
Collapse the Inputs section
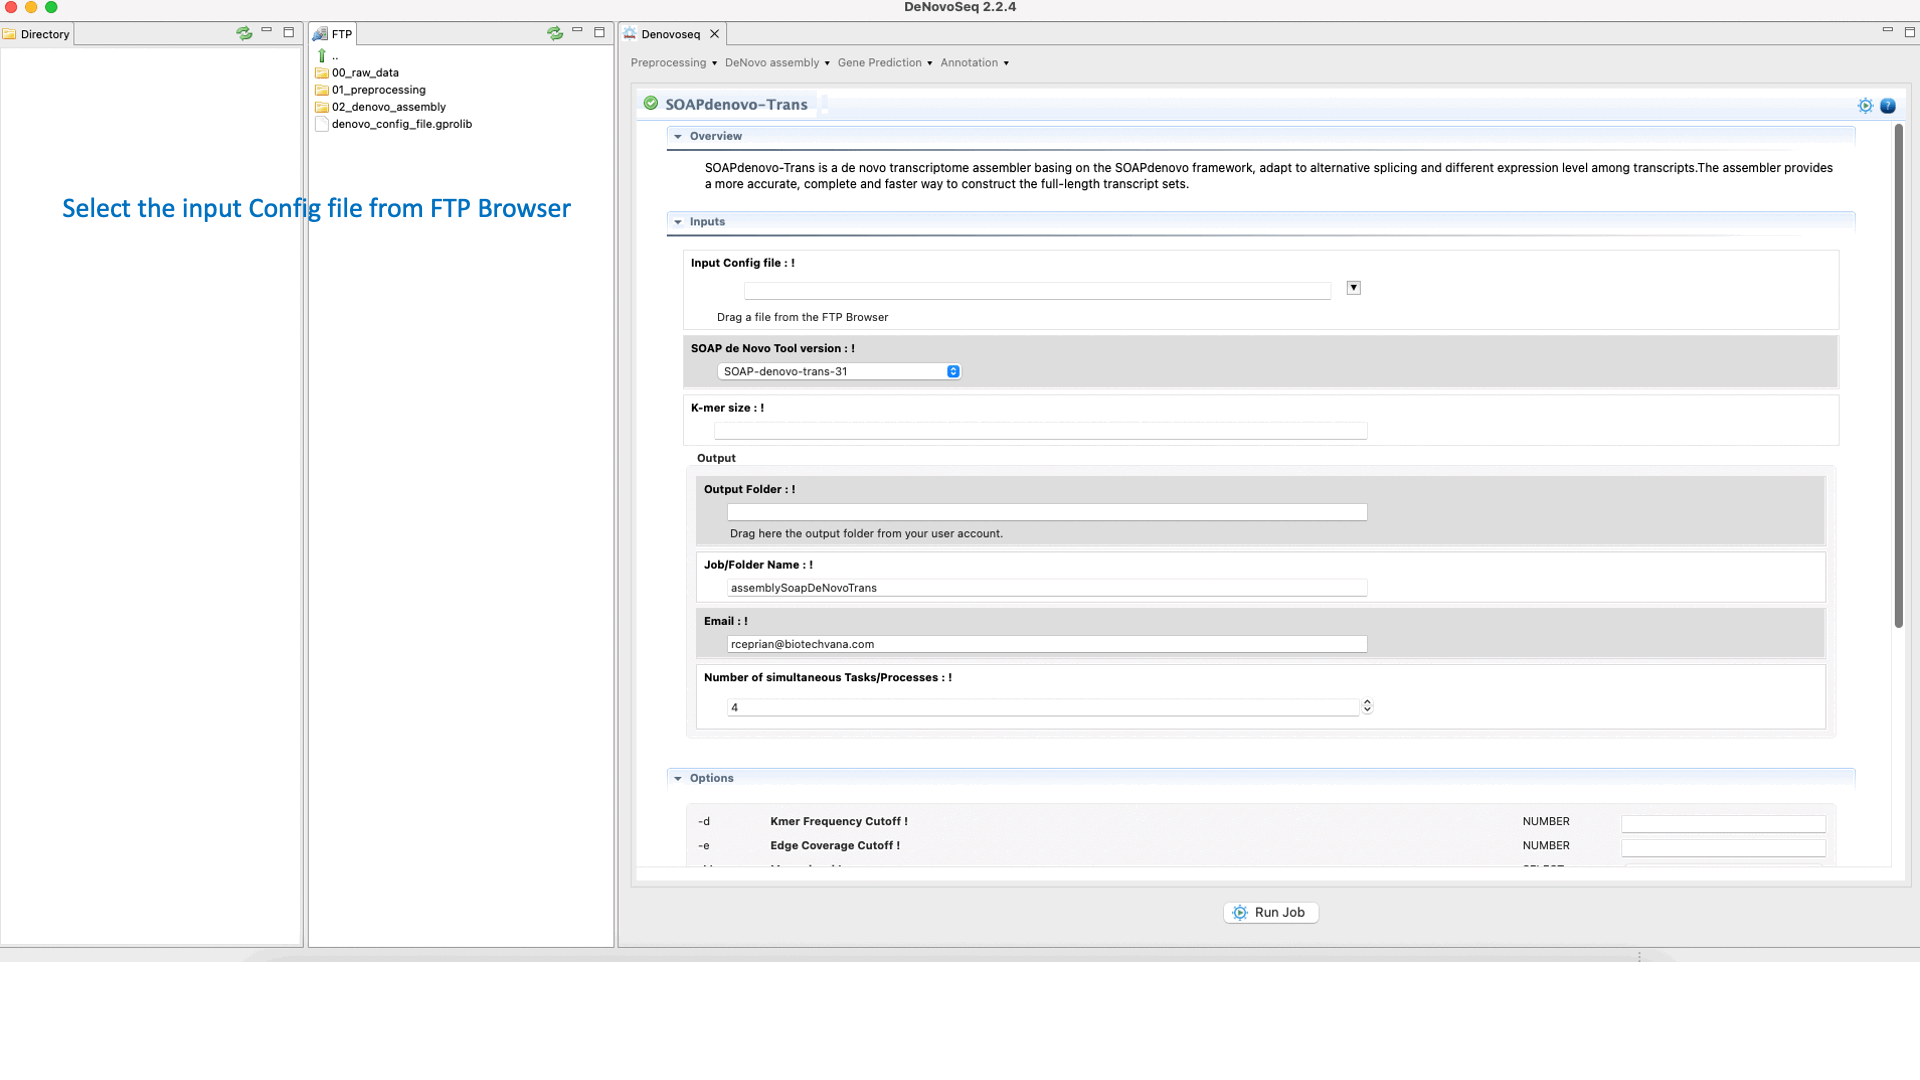click(x=678, y=222)
